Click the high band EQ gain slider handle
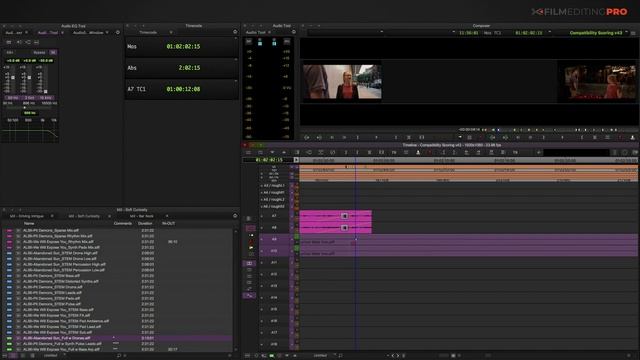This screenshot has height=360, width=640. 45,91
